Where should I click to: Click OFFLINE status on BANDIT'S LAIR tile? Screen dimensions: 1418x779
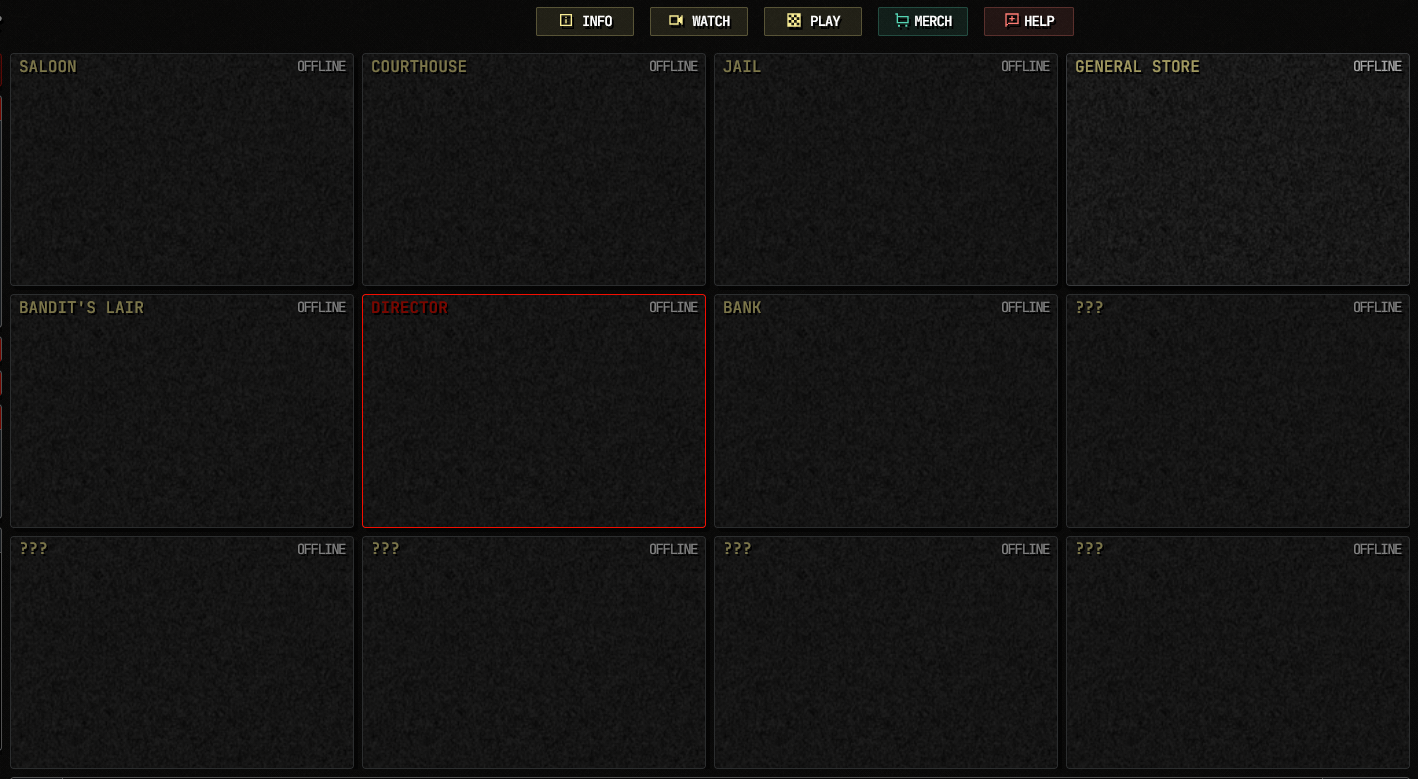tap(322, 308)
